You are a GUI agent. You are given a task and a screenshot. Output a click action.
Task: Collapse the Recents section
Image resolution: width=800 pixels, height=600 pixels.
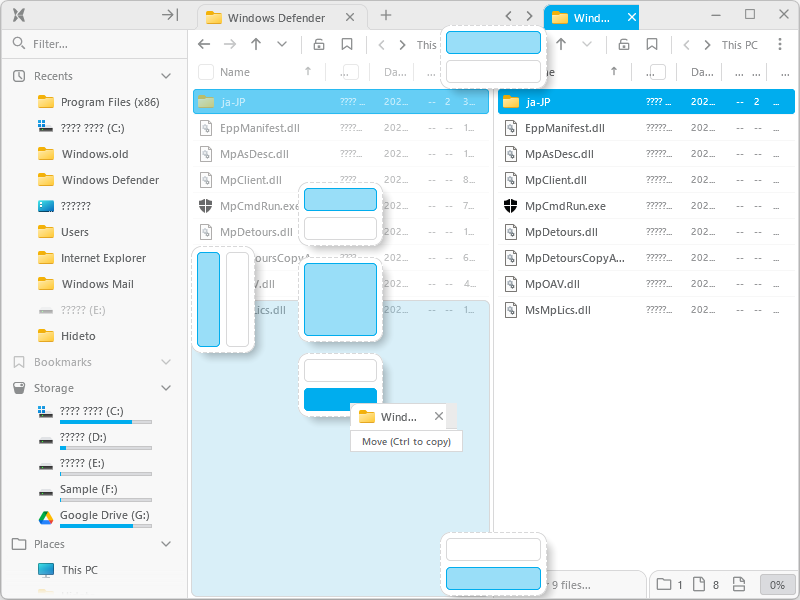(x=166, y=76)
